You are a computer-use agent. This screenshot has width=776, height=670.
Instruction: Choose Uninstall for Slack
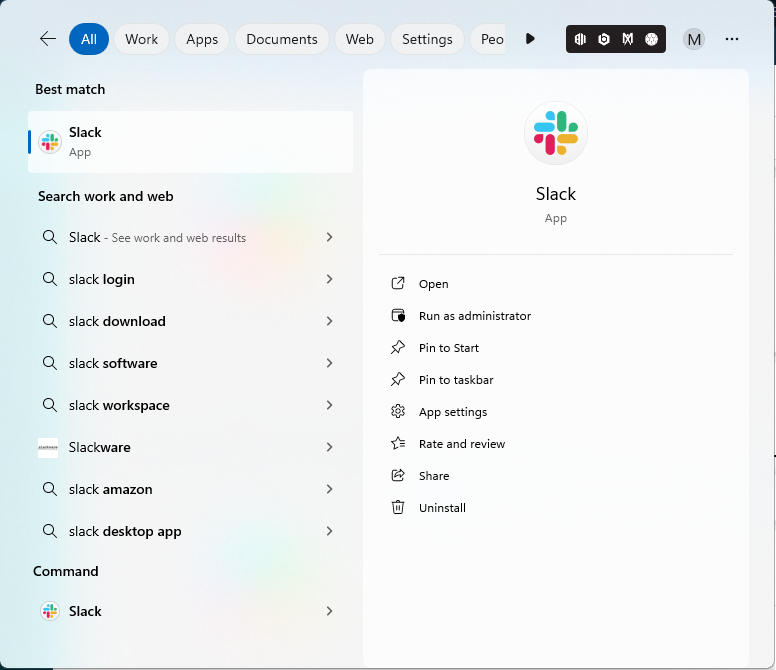point(442,508)
